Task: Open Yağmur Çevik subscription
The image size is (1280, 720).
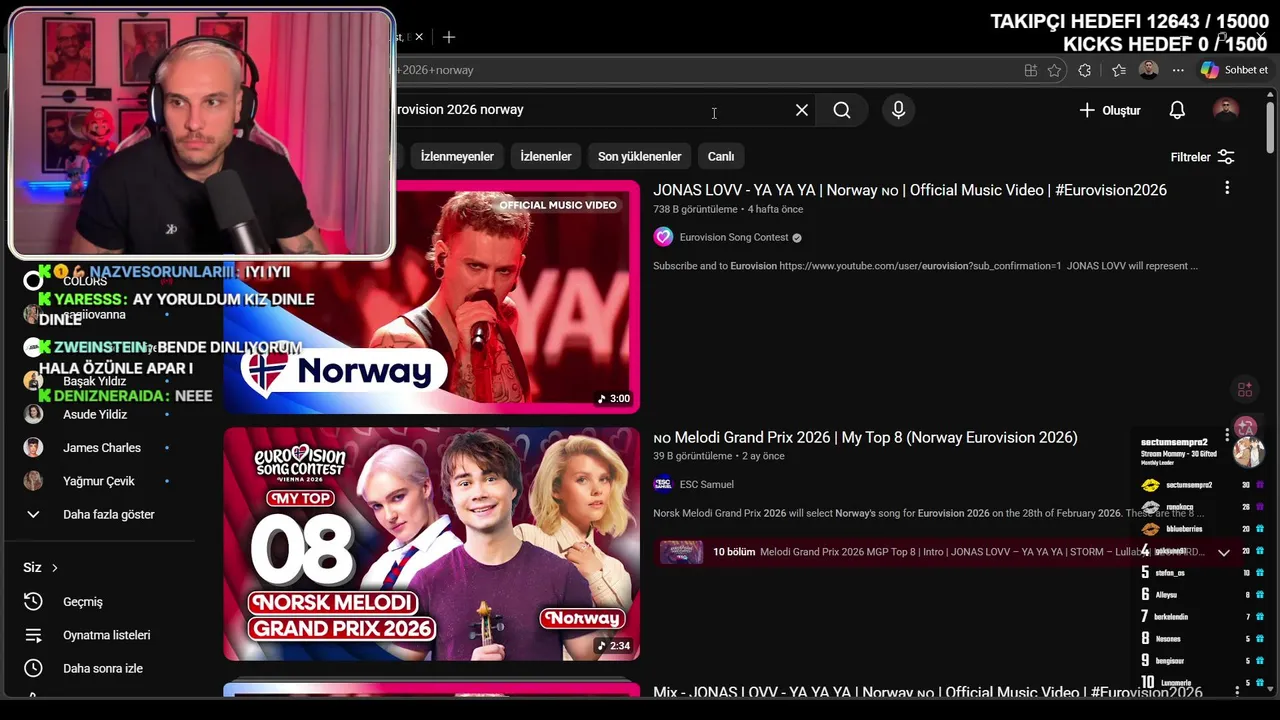Action: click(100, 481)
